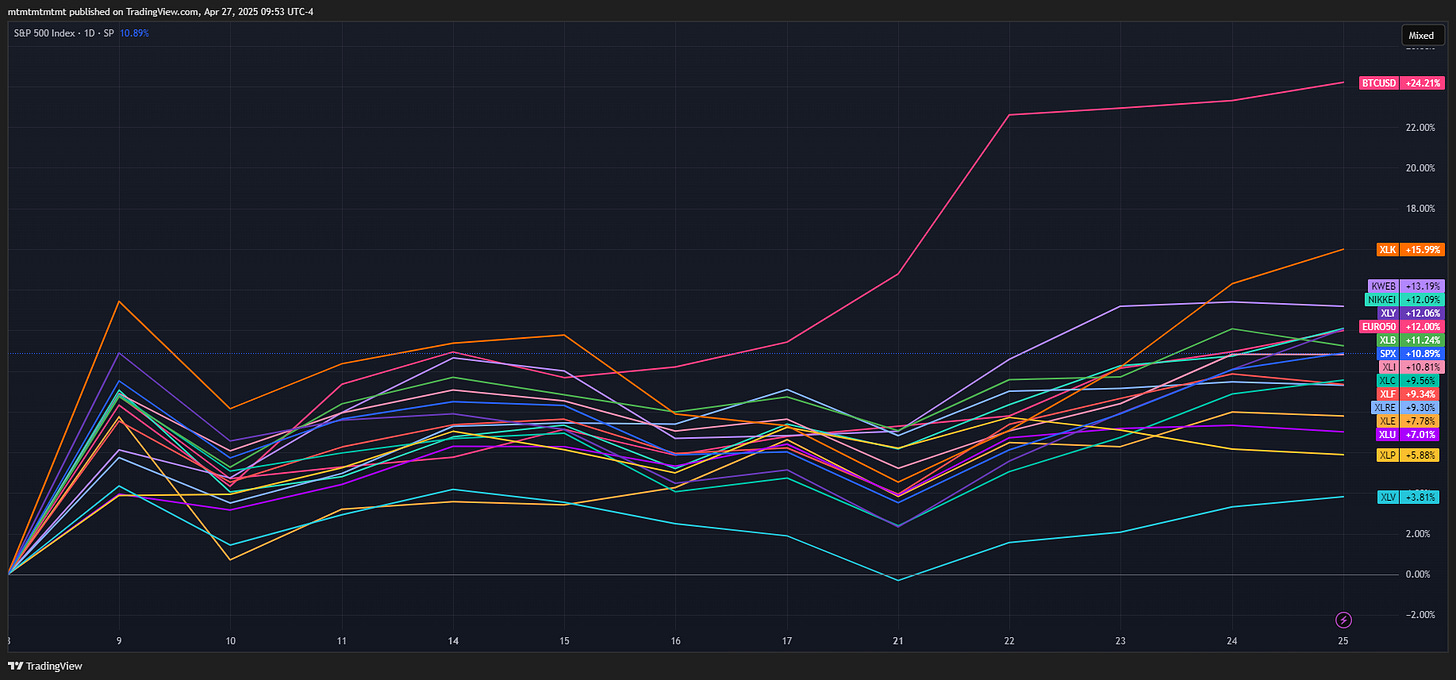Click date 10 on the time axis

pos(231,641)
